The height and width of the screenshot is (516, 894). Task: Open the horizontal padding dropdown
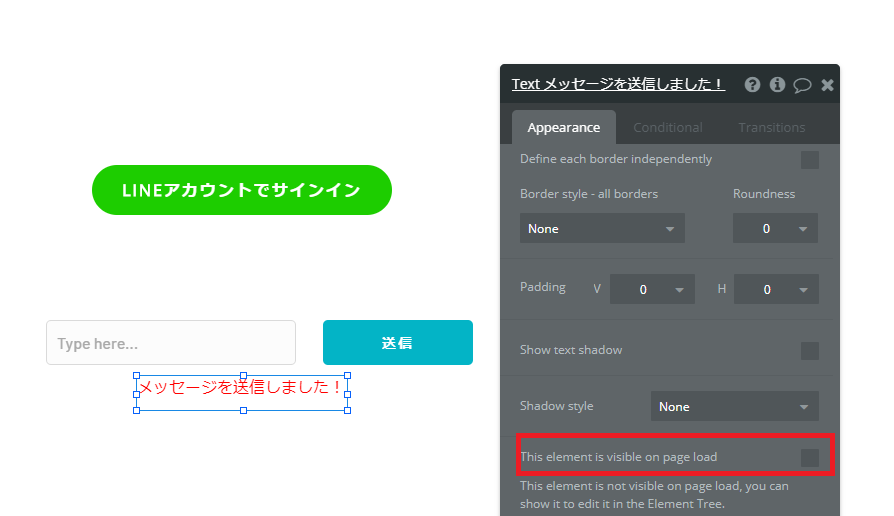(776, 289)
